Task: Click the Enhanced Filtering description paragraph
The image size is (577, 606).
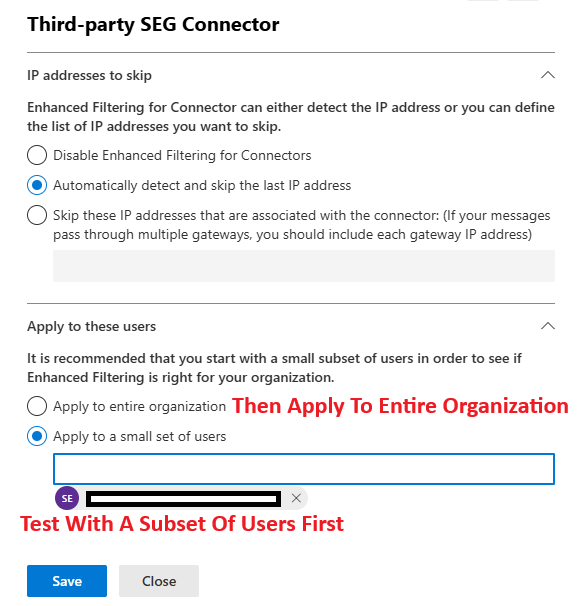Action: coord(291,117)
